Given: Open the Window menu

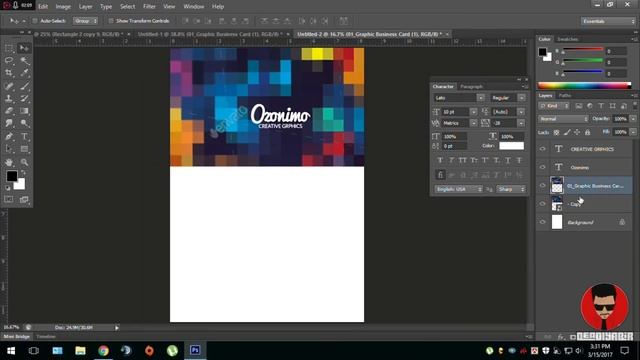Looking at the screenshot, I should tap(193, 7).
